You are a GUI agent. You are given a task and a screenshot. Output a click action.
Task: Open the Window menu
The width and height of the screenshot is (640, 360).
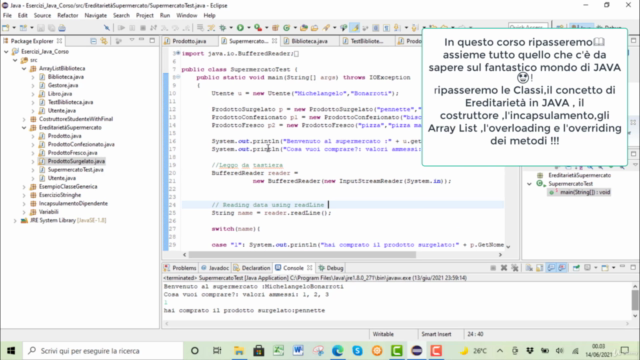(x=187, y=16)
